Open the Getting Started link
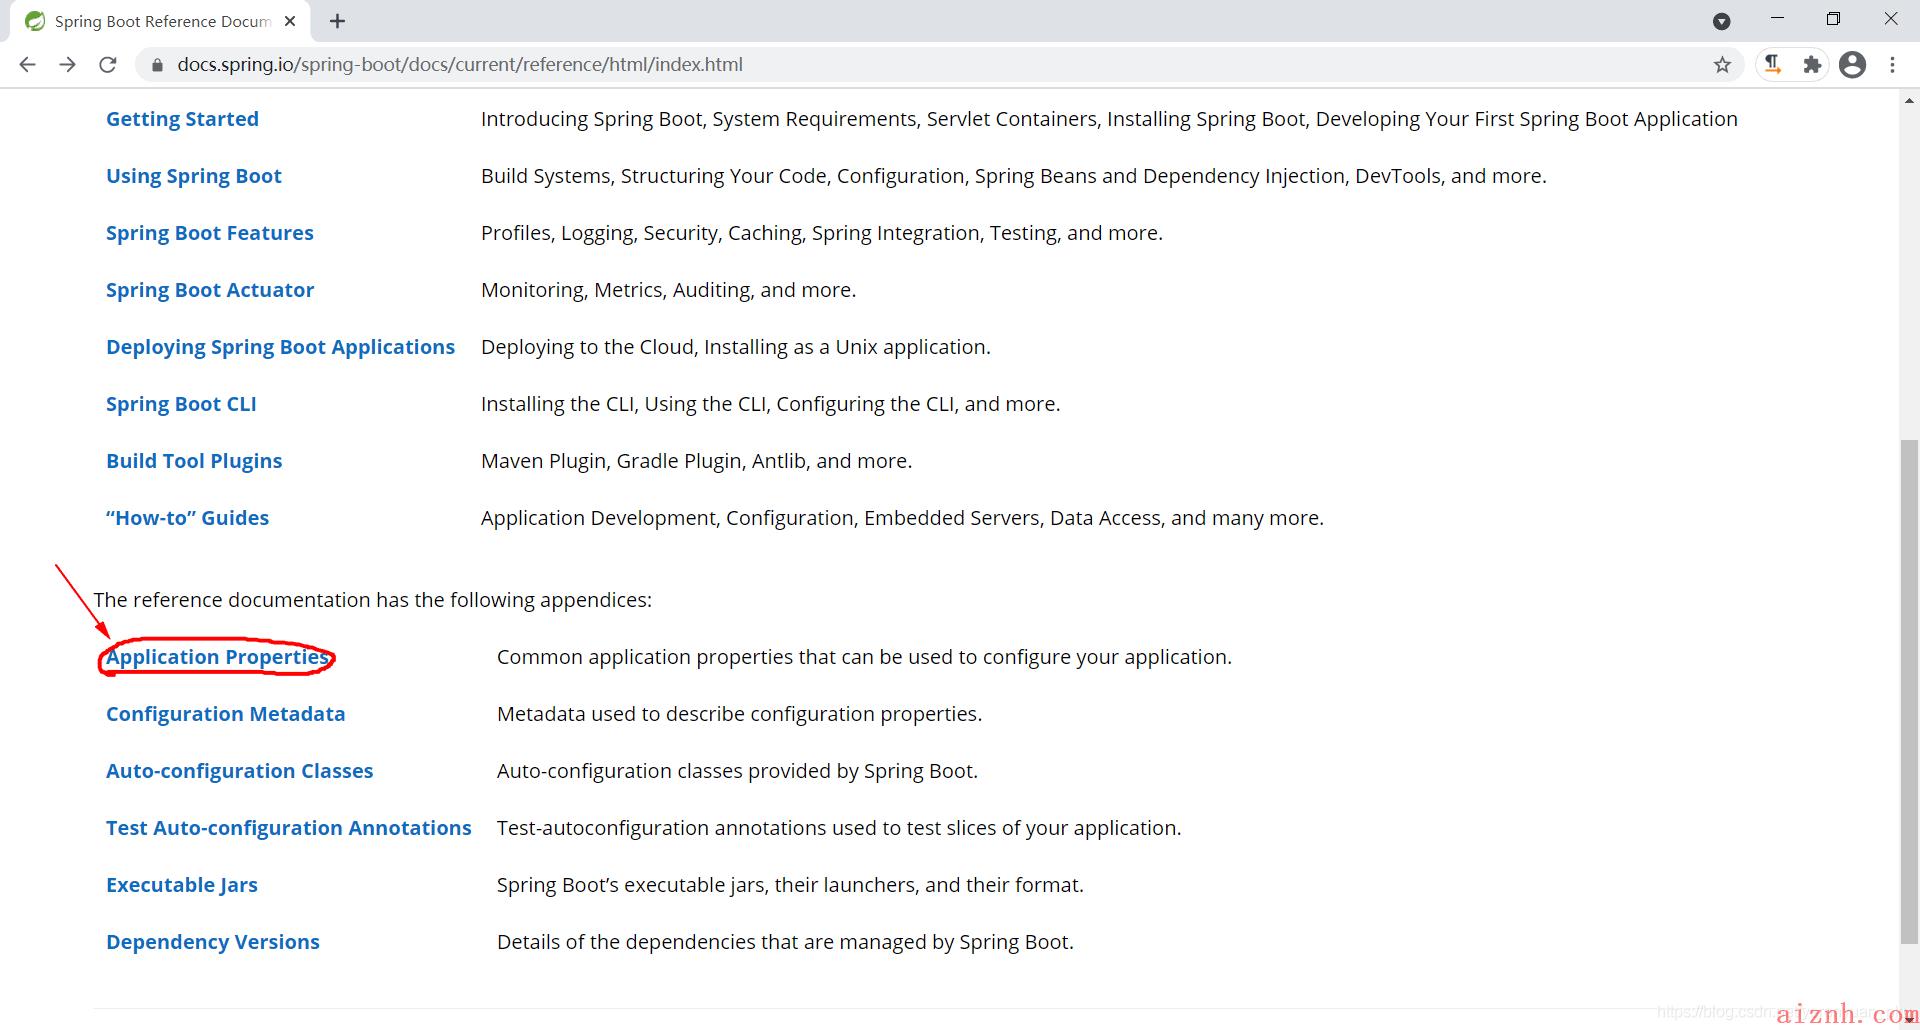The width and height of the screenshot is (1920, 1030). click(182, 119)
